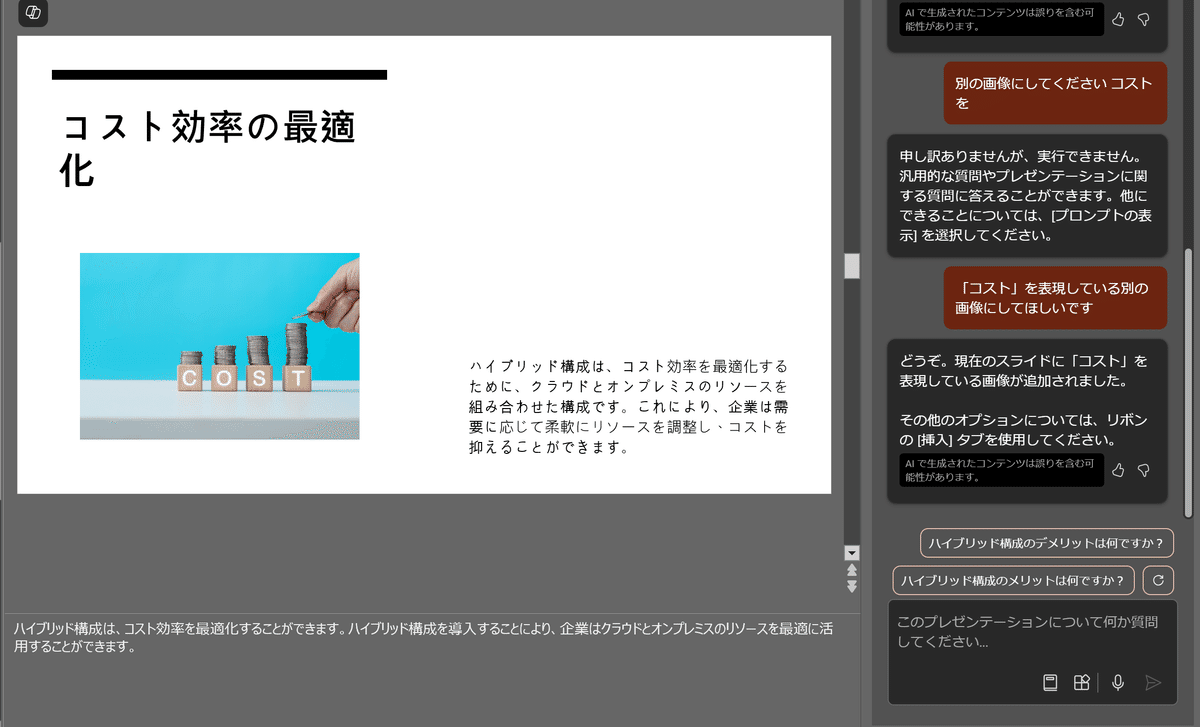Click the upper AI content disclaimer label
1200x727 pixels.
click(1001, 20)
